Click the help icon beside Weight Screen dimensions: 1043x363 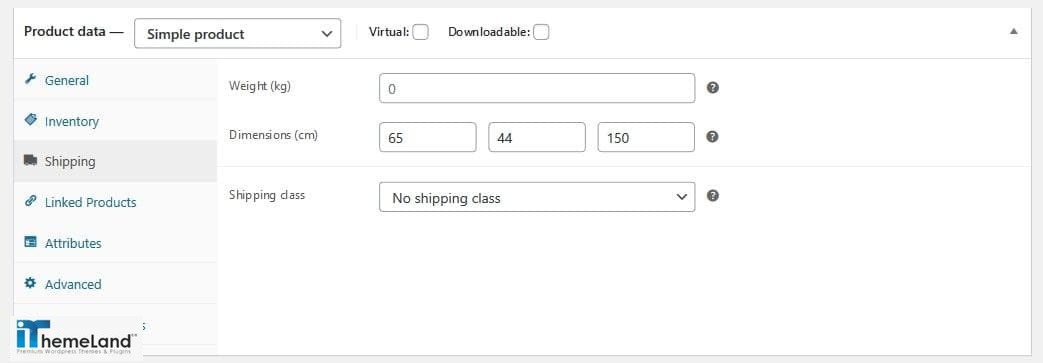point(712,87)
